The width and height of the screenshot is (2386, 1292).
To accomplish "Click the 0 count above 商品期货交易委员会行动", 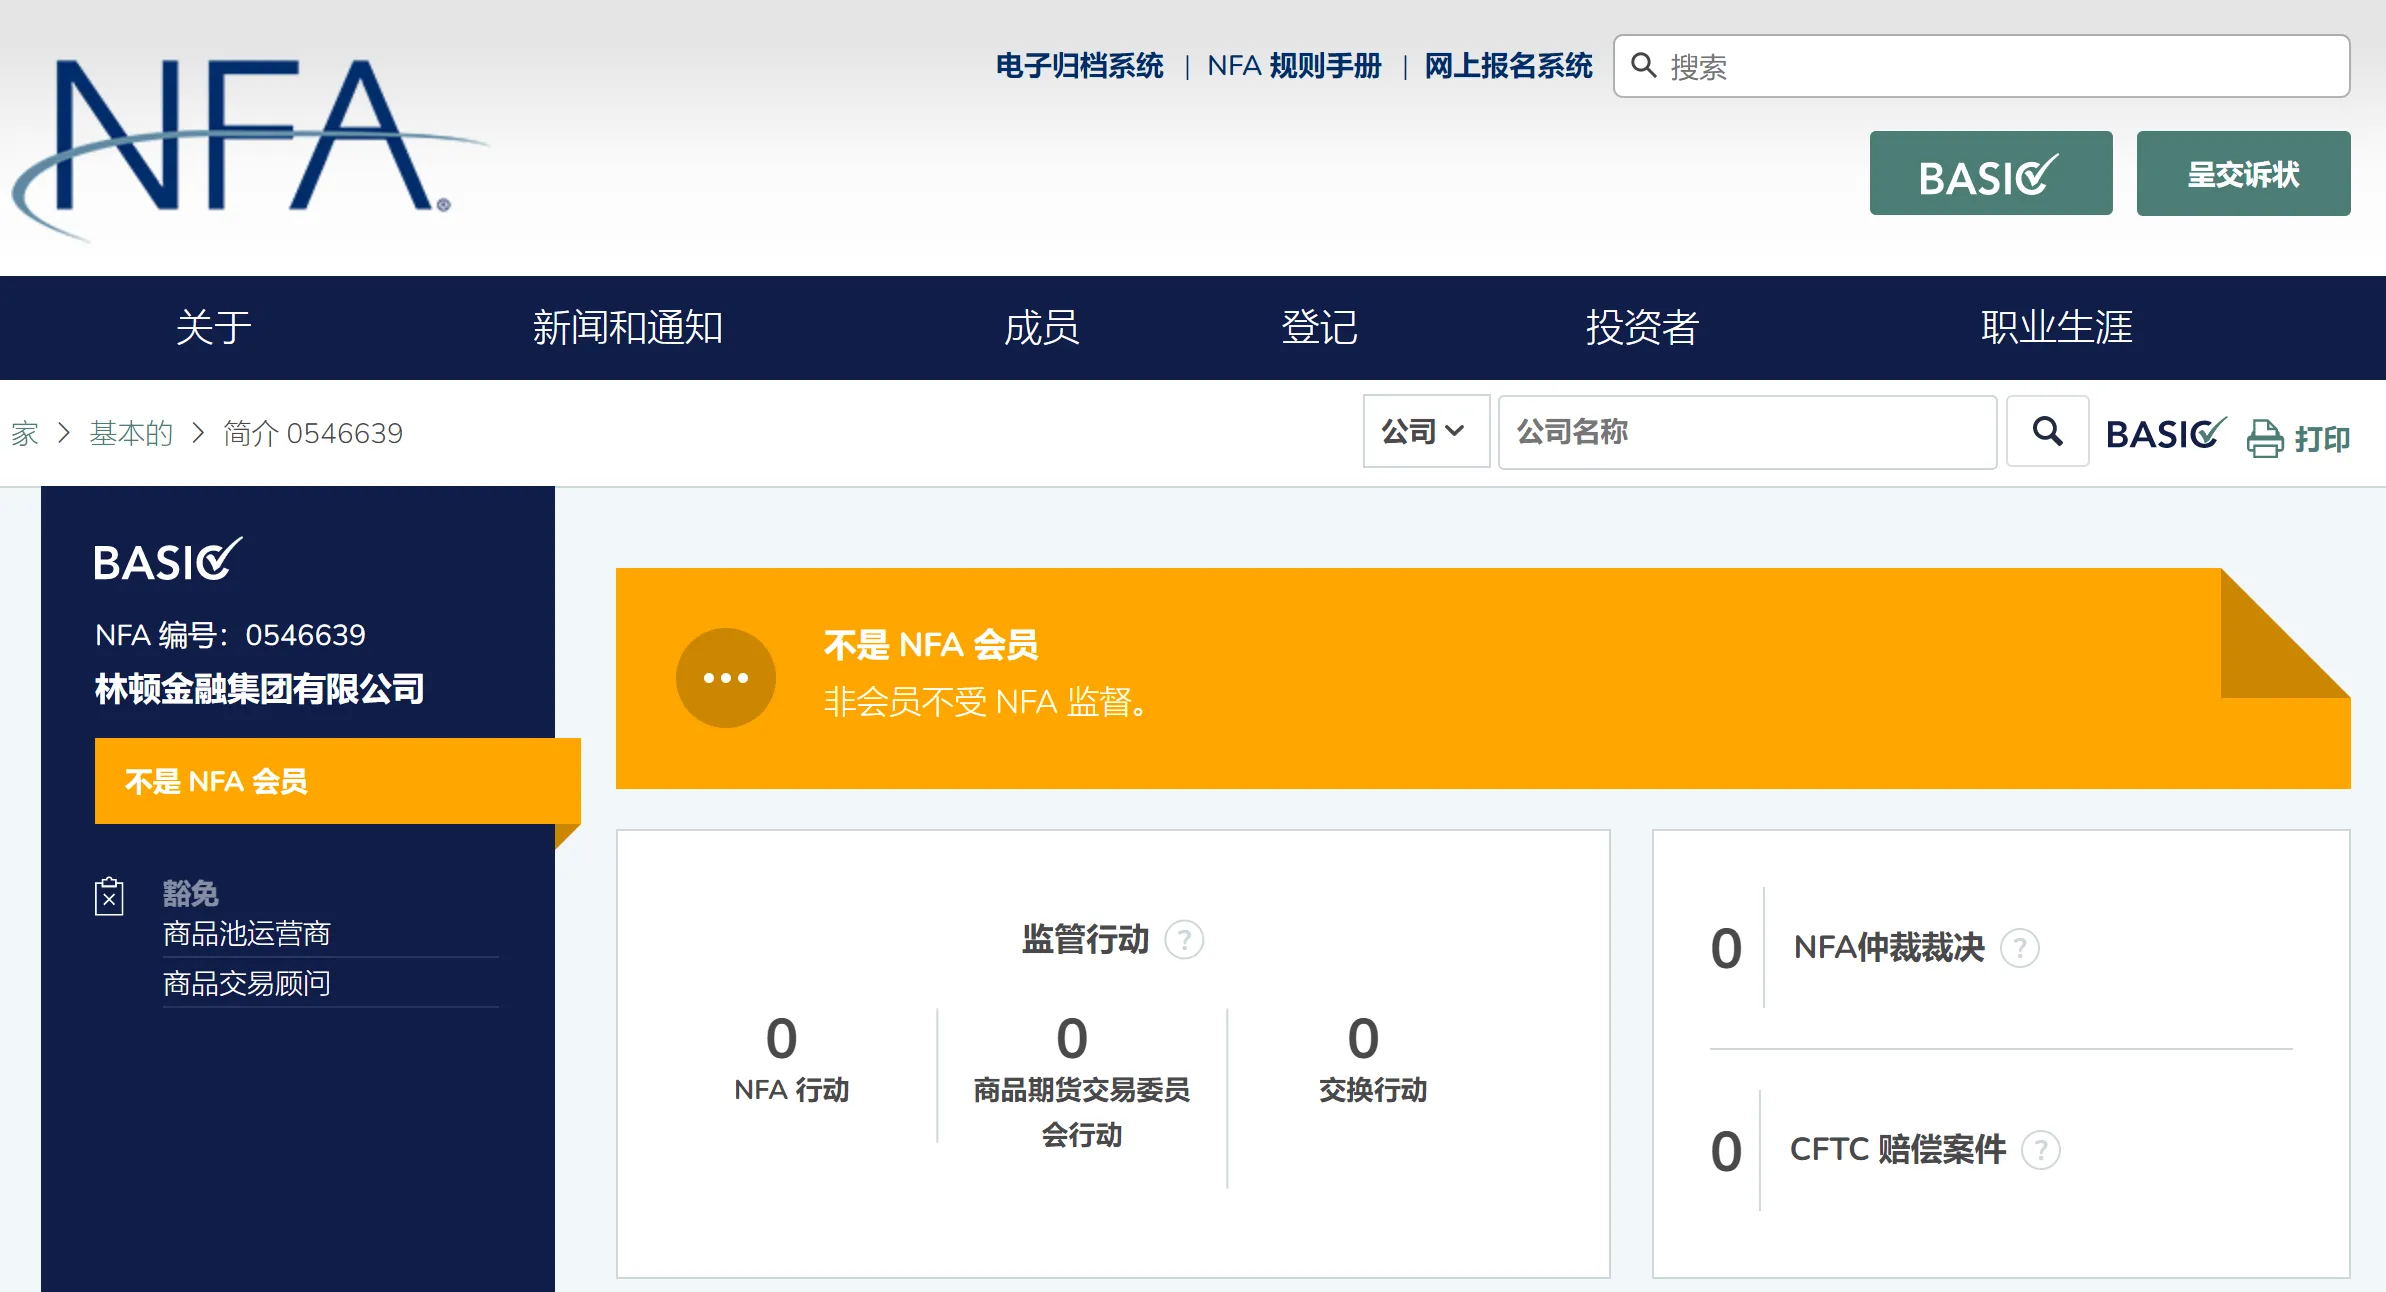I will pos(1072,1038).
